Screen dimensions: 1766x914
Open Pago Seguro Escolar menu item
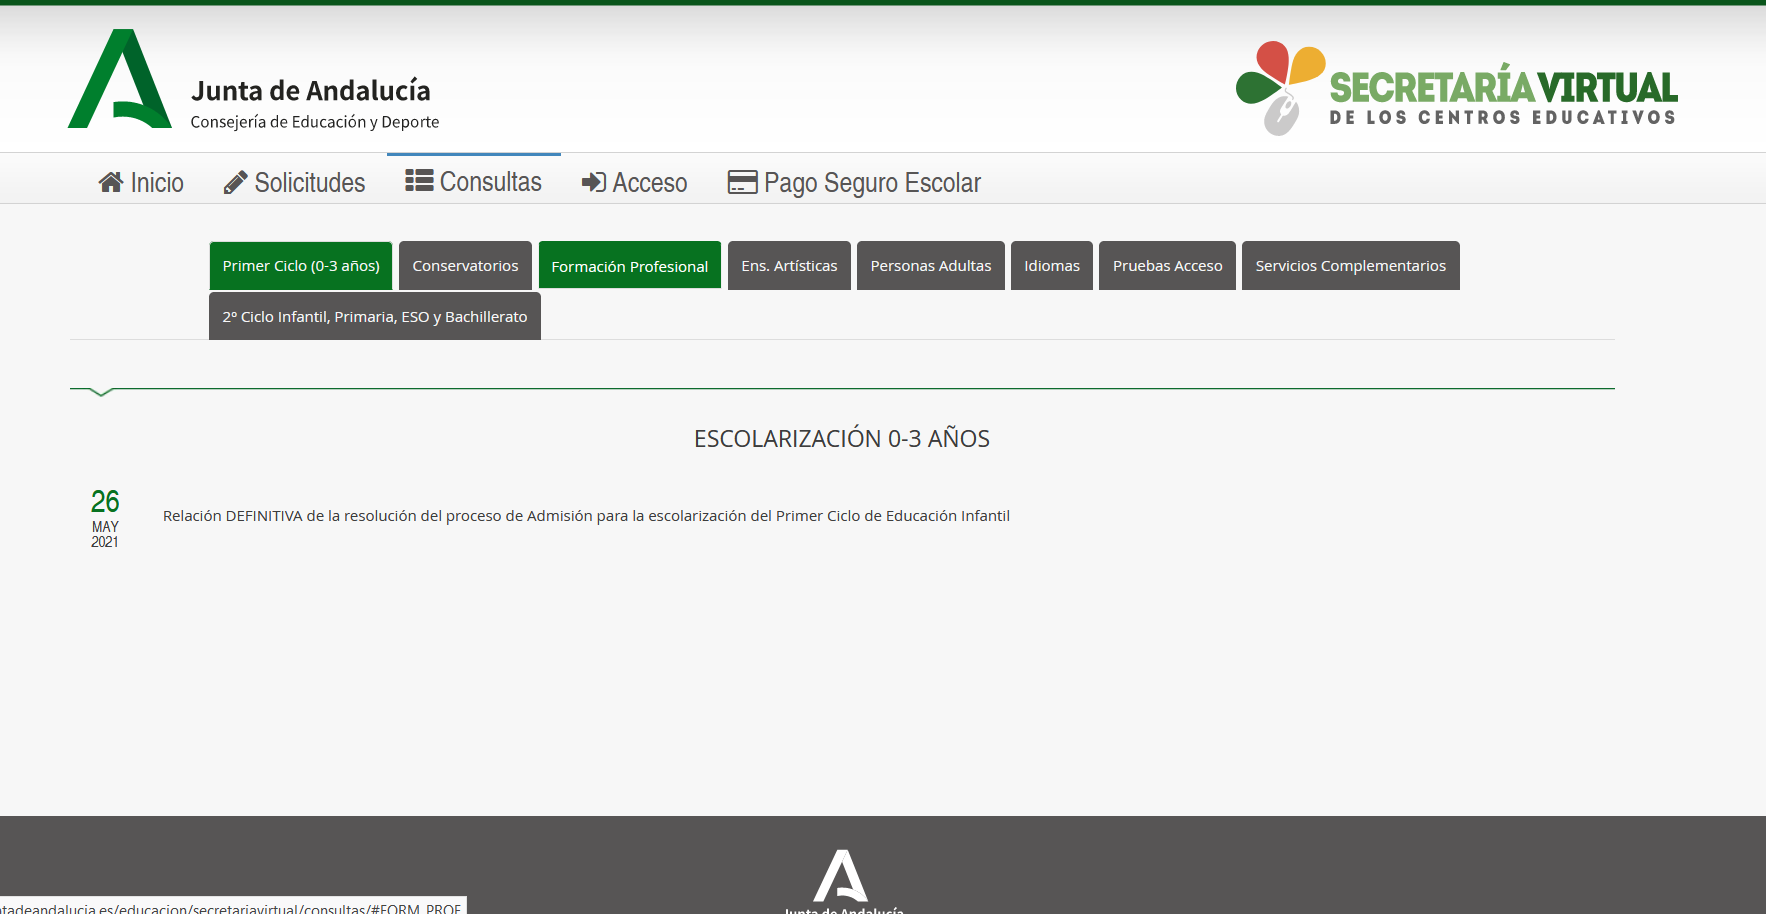(854, 182)
